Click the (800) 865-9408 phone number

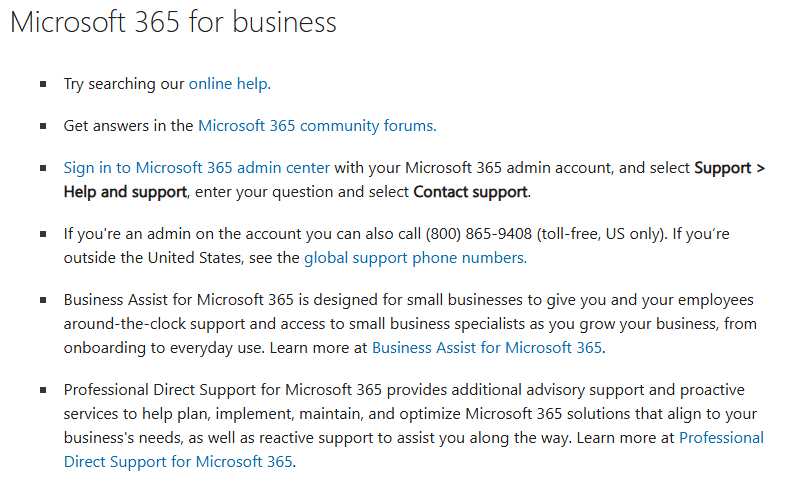(478, 234)
